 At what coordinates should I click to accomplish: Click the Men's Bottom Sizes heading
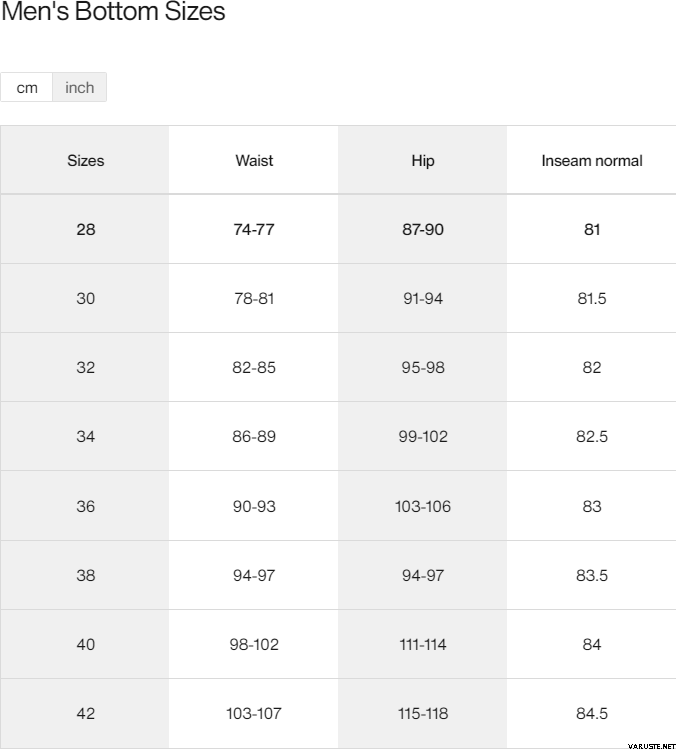(x=113, y=13)
